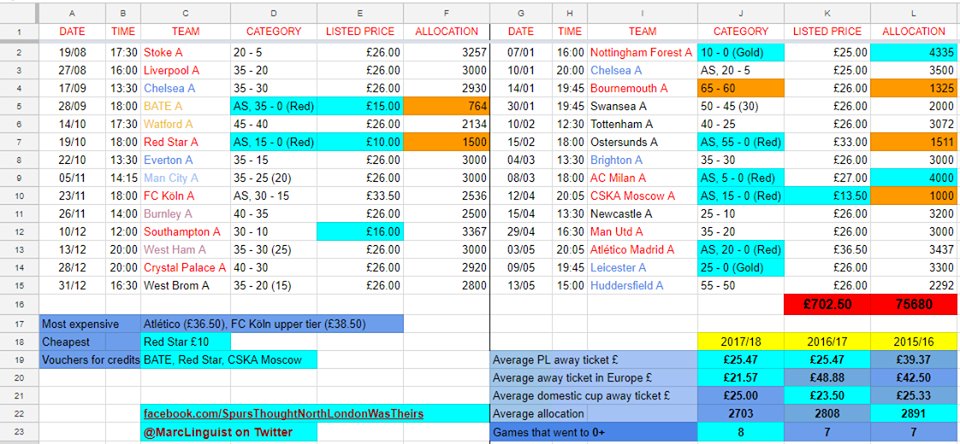960x444 pixels.
Task: Select column L header
Action: click(914, 13)
